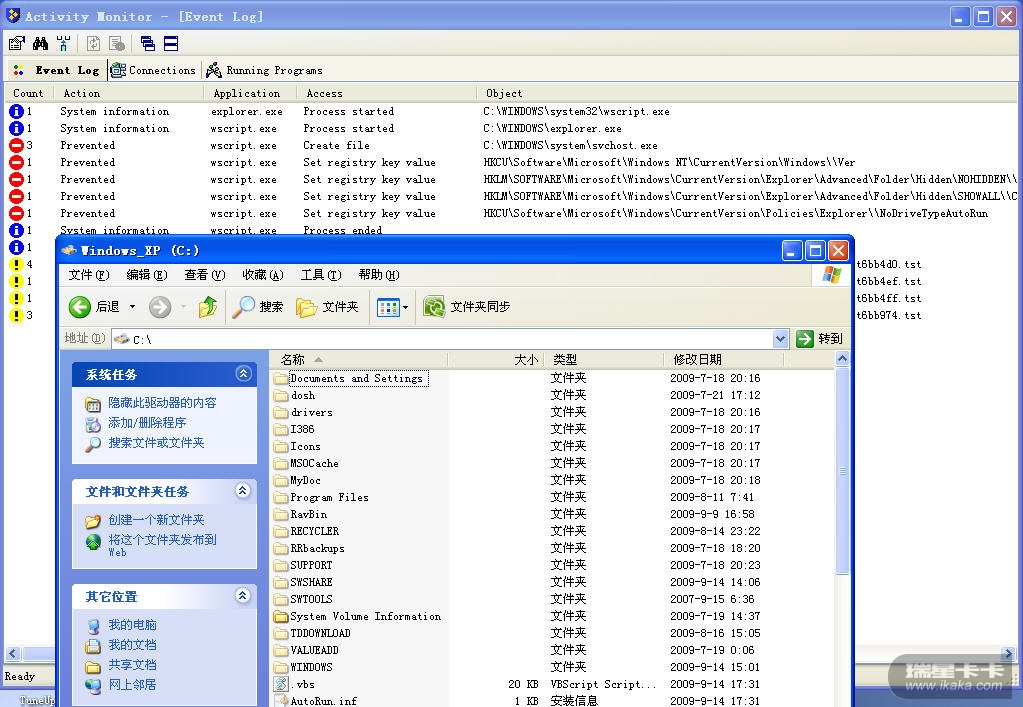Click the Up folder icon in Explorer
This screenshot has width=1023, height=707.
[x=207, y=307]
